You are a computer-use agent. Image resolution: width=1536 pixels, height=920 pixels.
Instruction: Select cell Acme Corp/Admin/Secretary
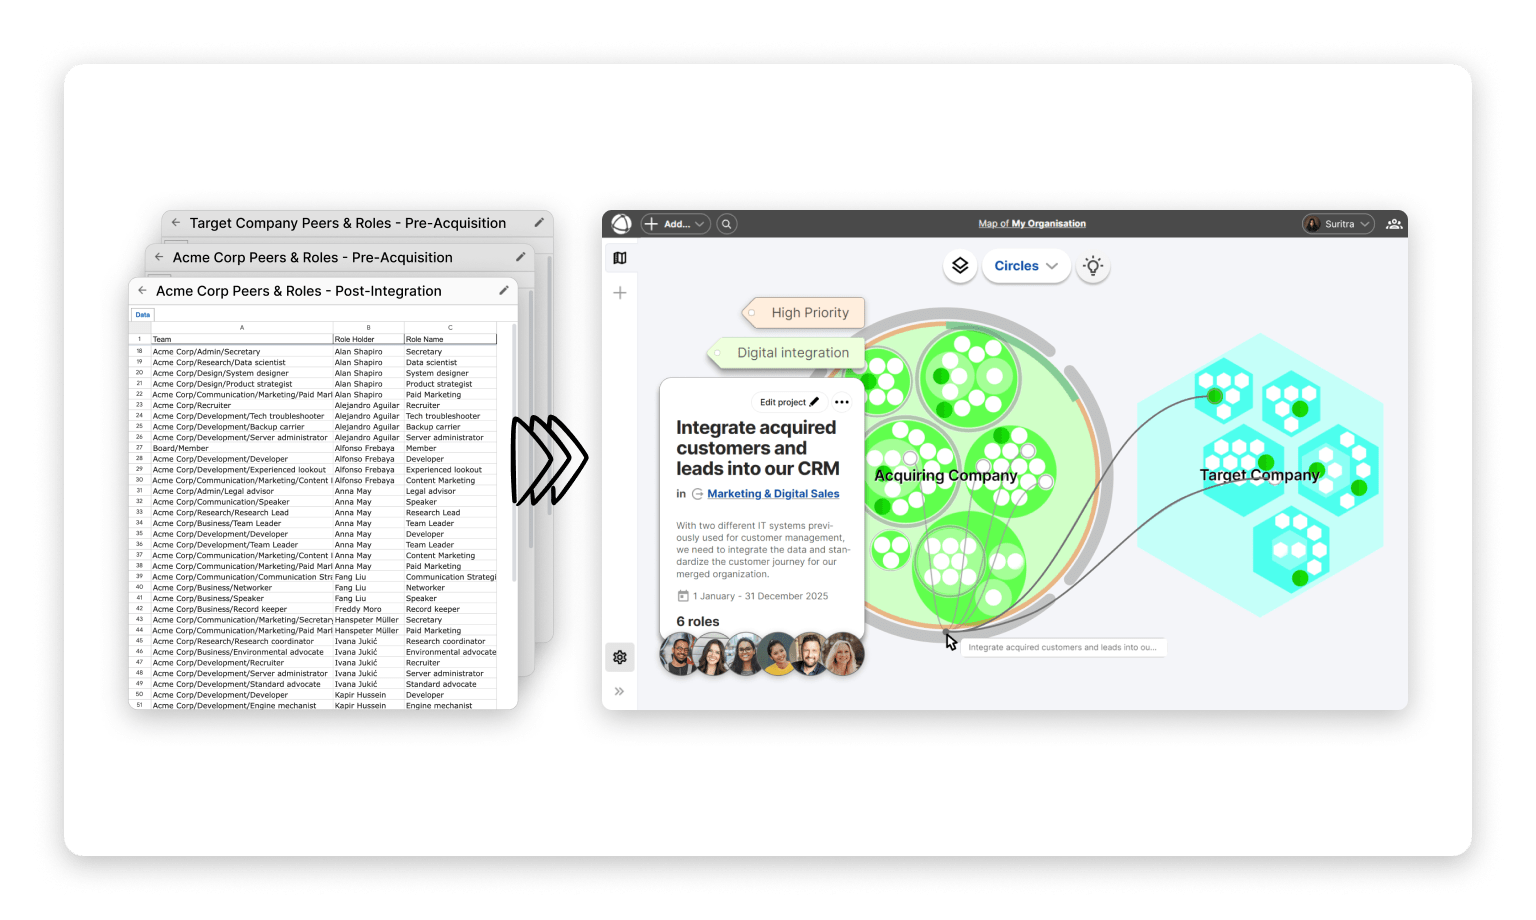tap(242, 352)
